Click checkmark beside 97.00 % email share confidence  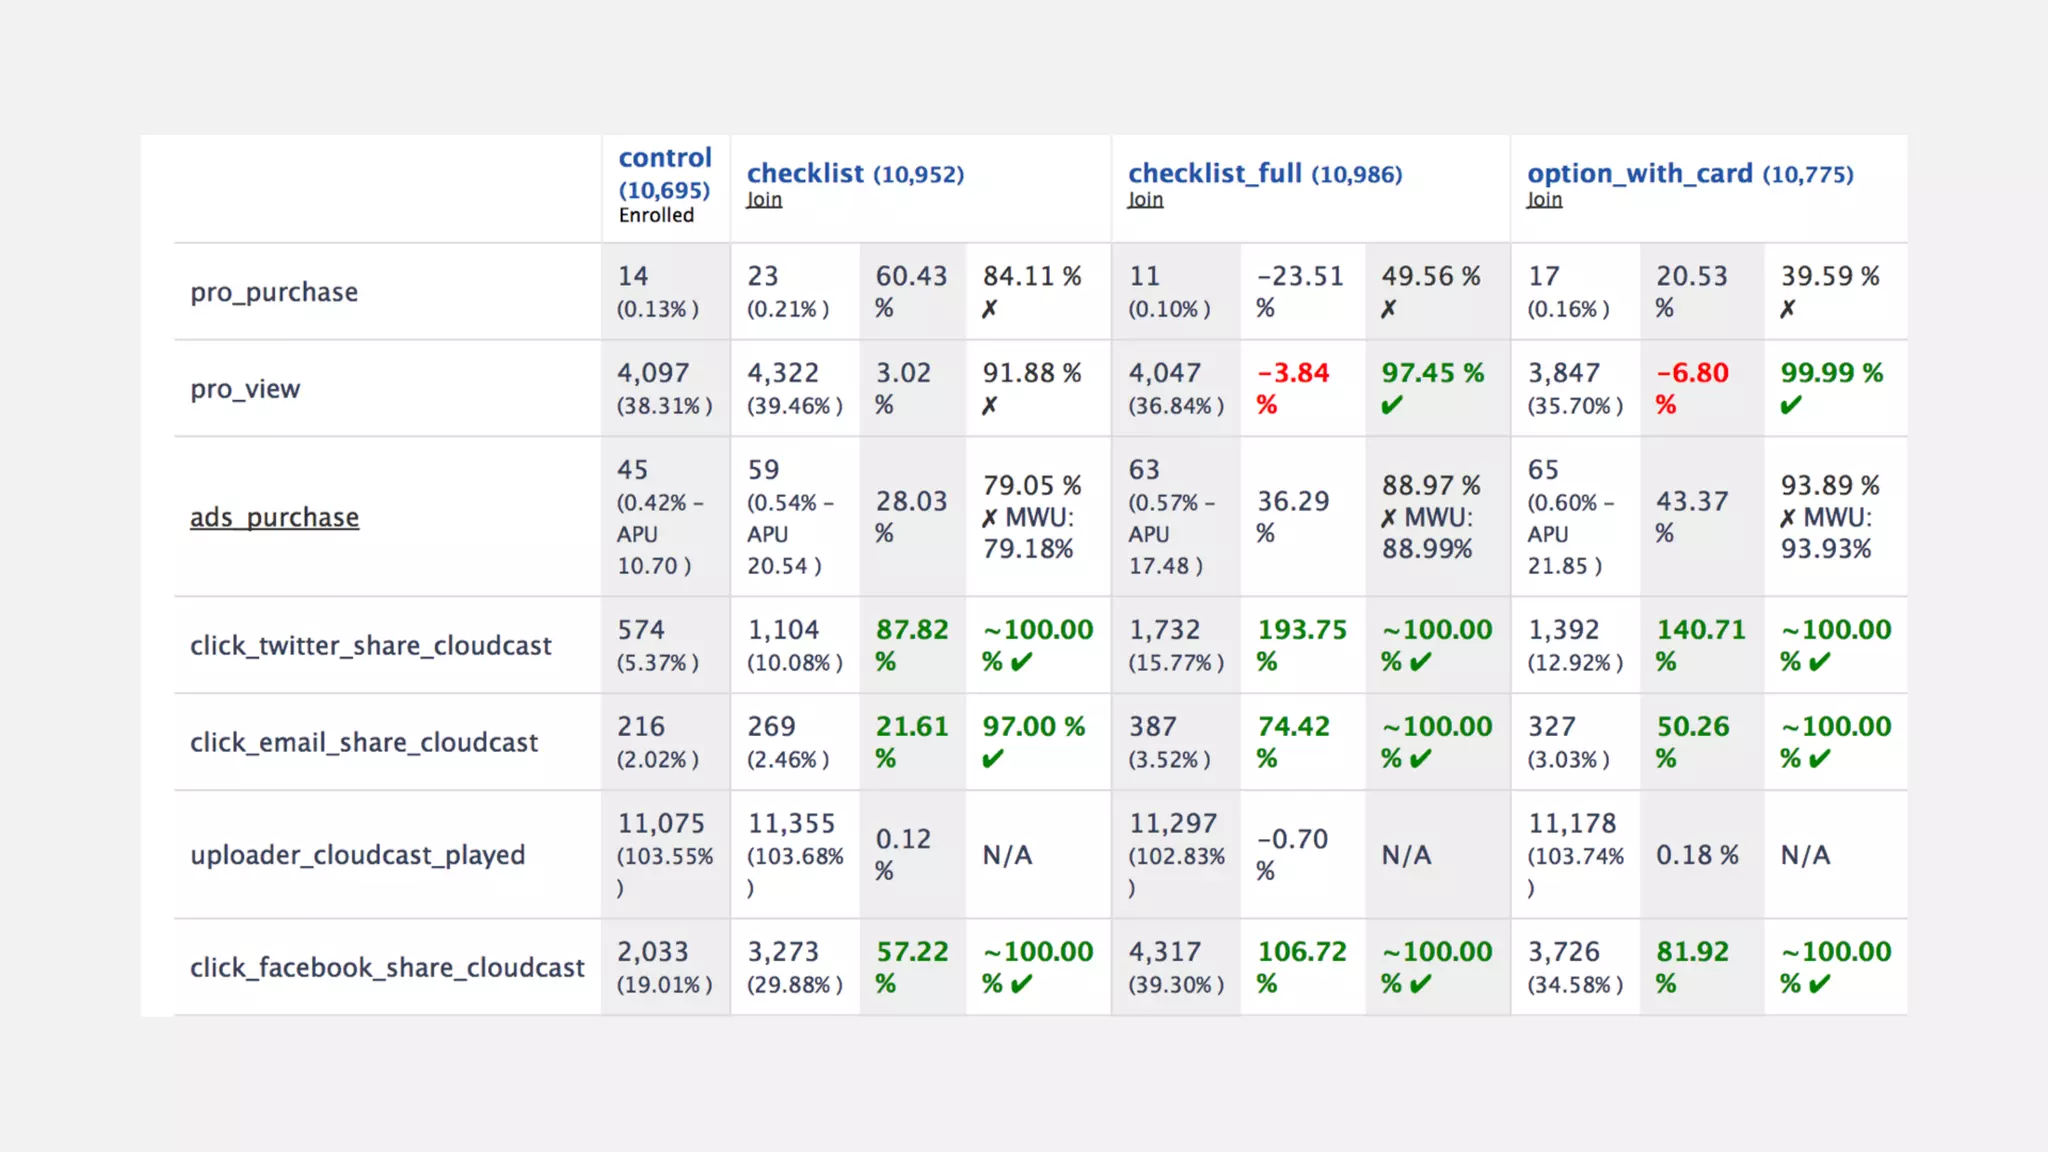coord(992,759)
